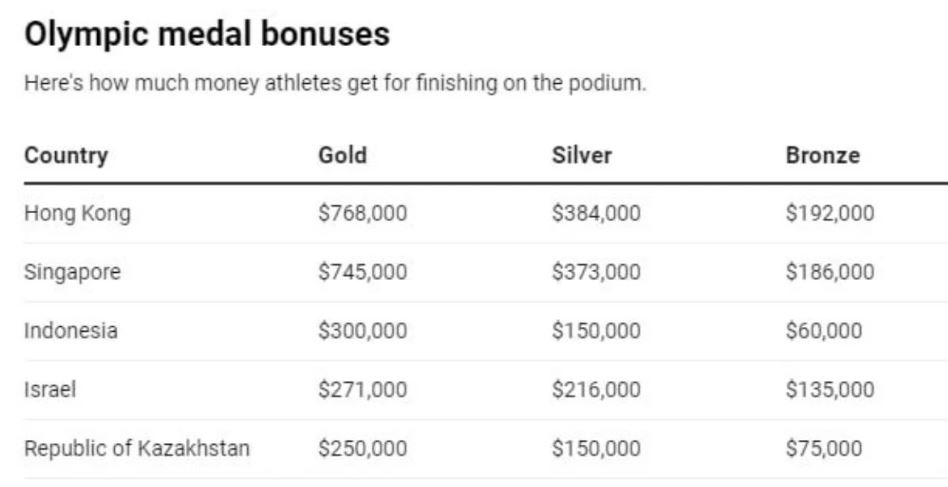Select the Silver column header

click(581, 155)
